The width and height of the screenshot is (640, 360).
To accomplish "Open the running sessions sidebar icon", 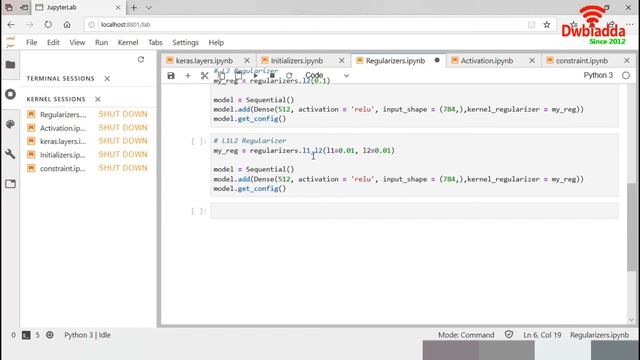I will point(11,94).
